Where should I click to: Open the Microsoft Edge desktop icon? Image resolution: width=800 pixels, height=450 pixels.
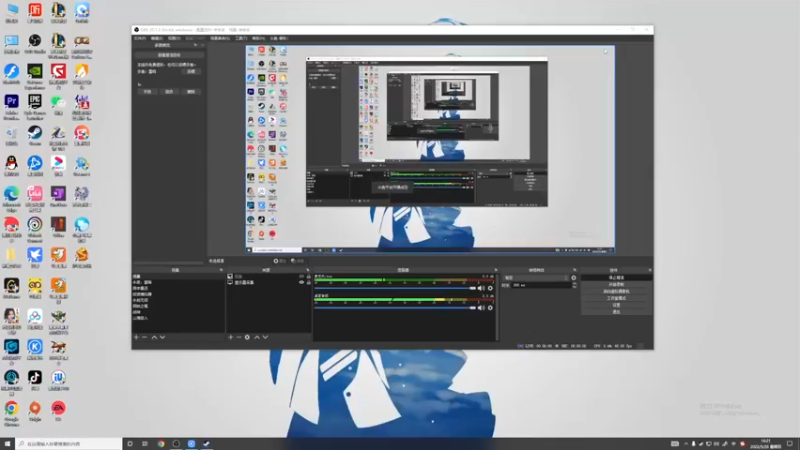(11, 198)
